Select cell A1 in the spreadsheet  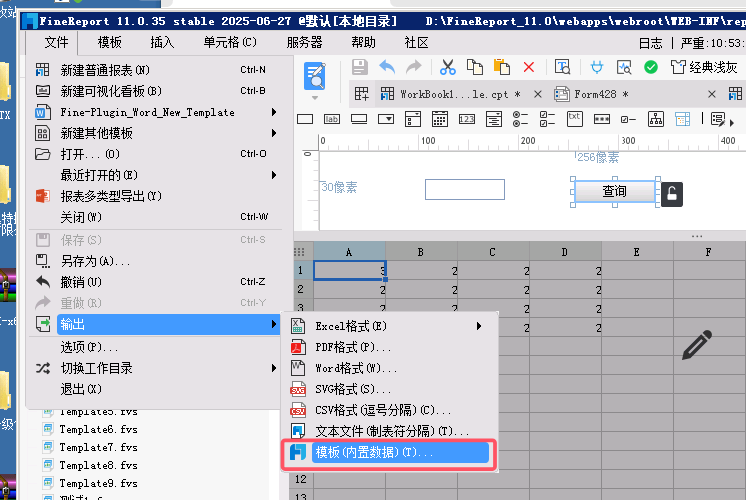[x=350, y=270]
